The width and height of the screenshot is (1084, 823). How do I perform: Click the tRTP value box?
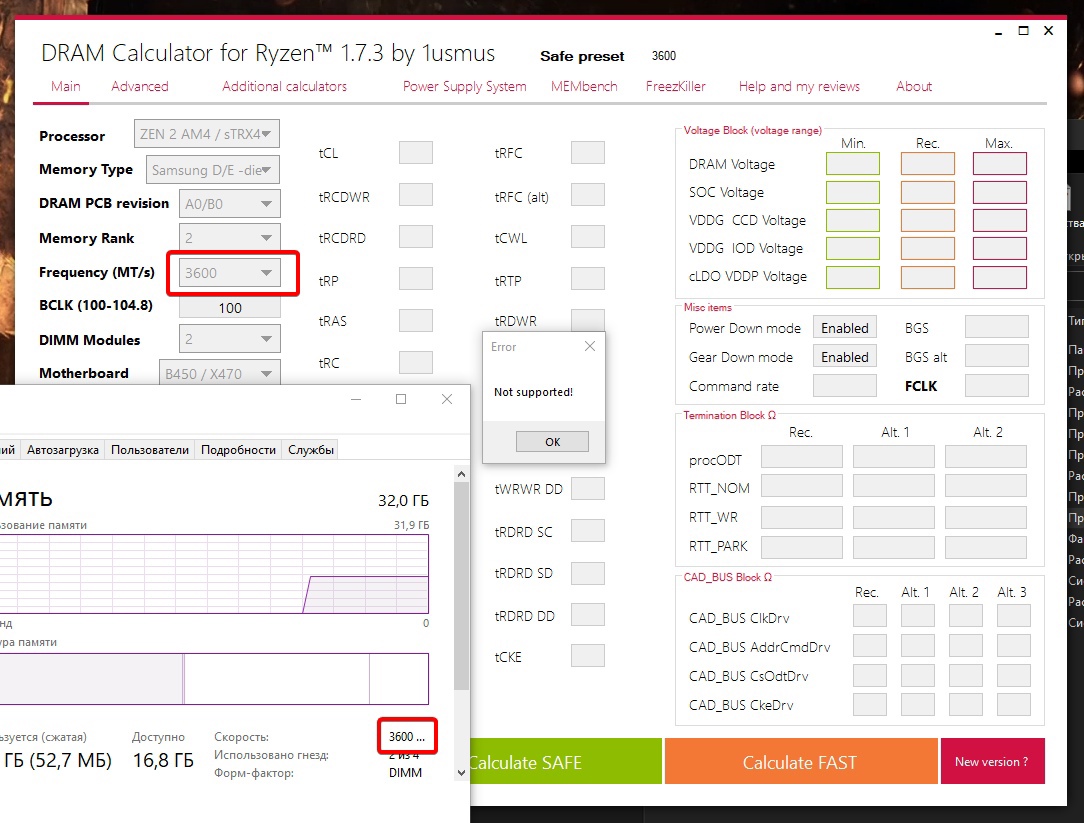588,279
